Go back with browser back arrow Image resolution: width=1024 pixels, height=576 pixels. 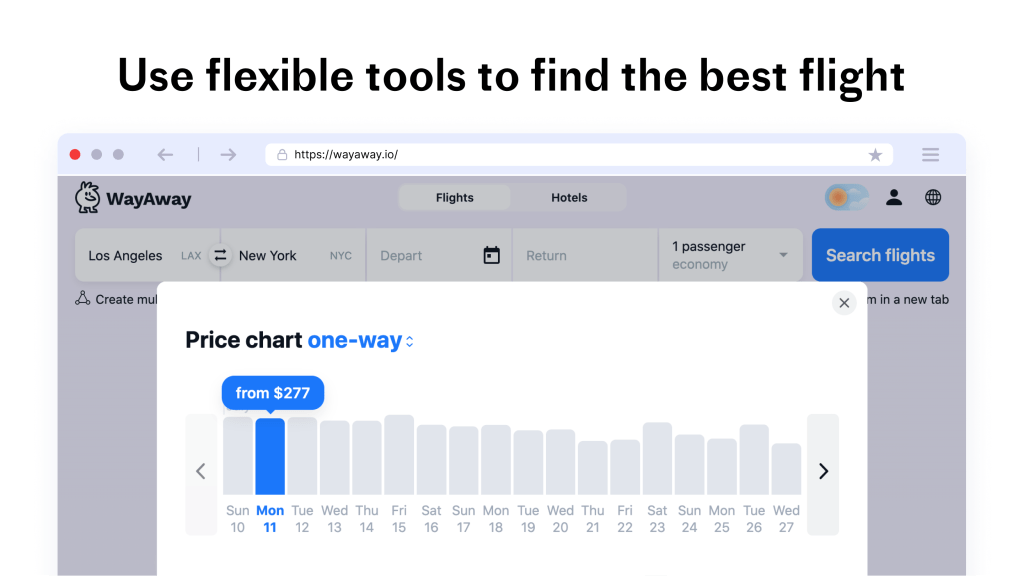click(165, 155)
